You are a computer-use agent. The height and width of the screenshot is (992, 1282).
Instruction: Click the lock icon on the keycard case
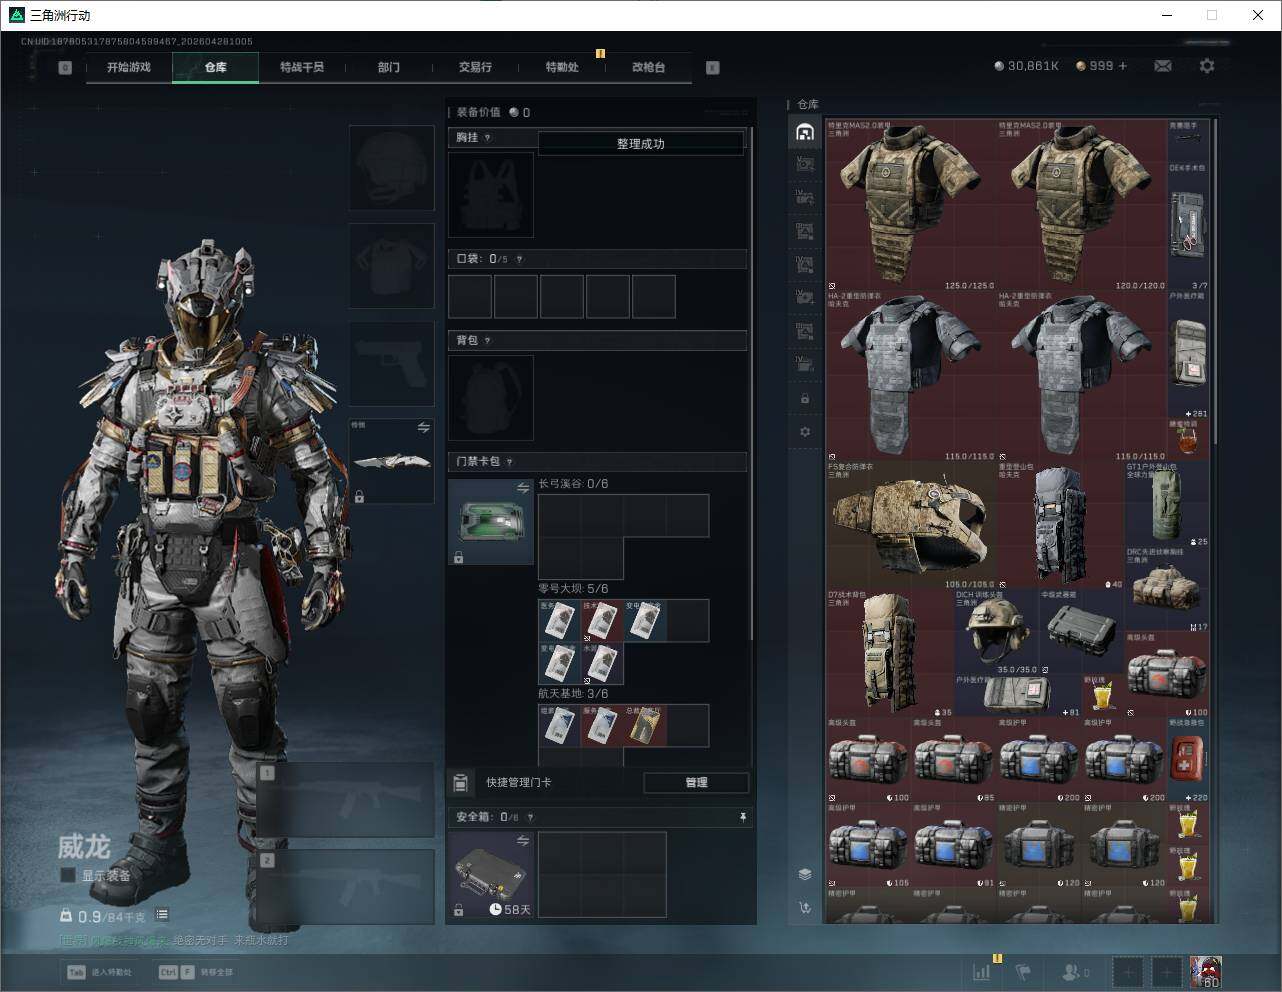(458, 557)
